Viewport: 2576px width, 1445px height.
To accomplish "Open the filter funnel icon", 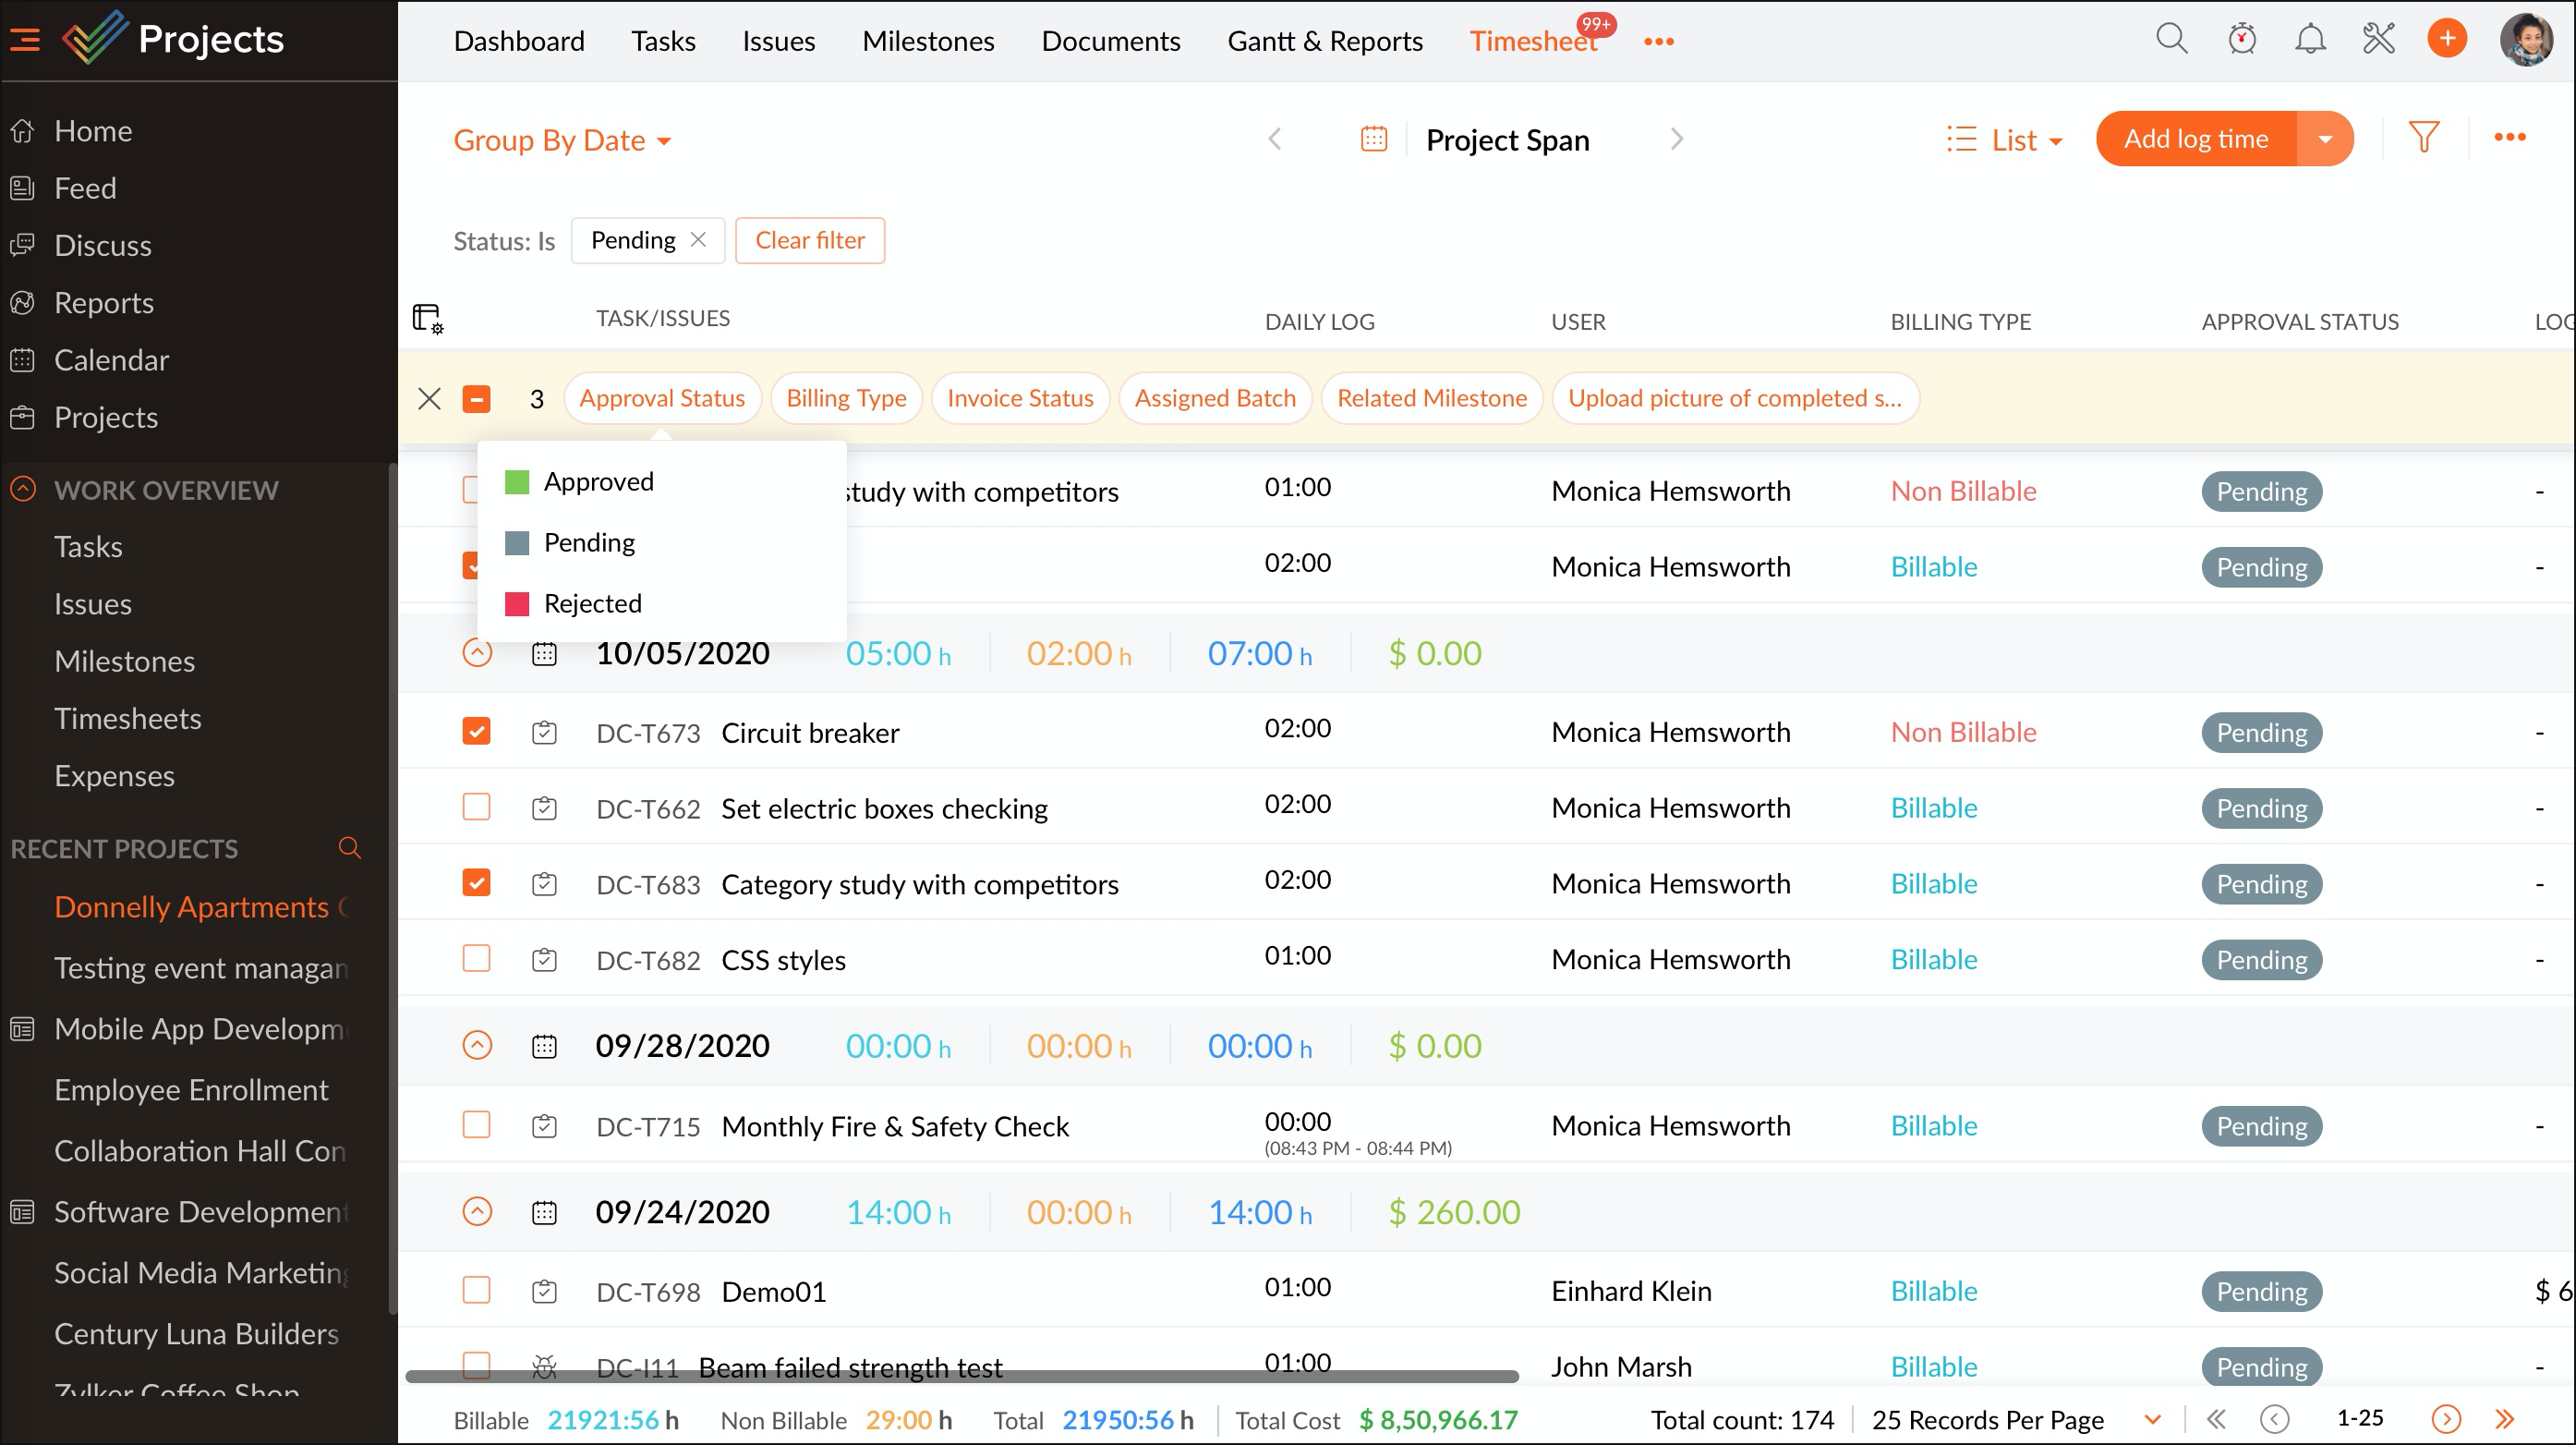I will [x=2424, y=138].
